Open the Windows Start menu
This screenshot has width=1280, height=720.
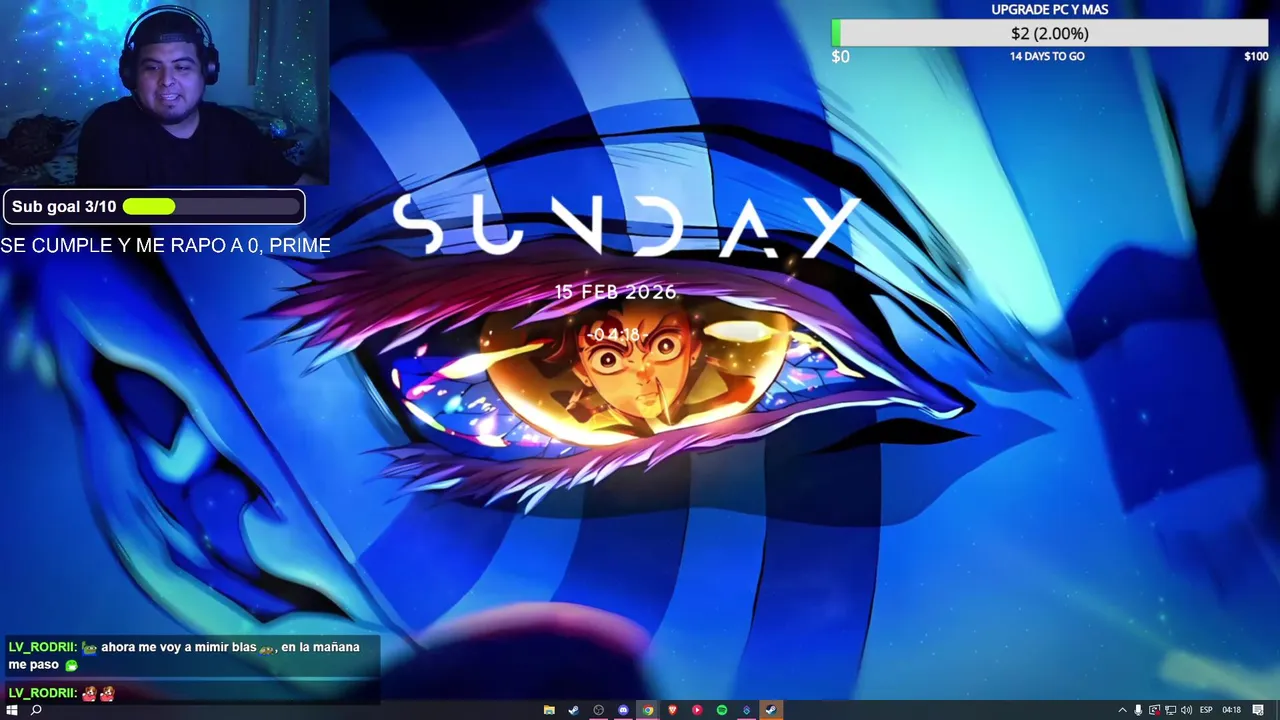click(11, 710)
